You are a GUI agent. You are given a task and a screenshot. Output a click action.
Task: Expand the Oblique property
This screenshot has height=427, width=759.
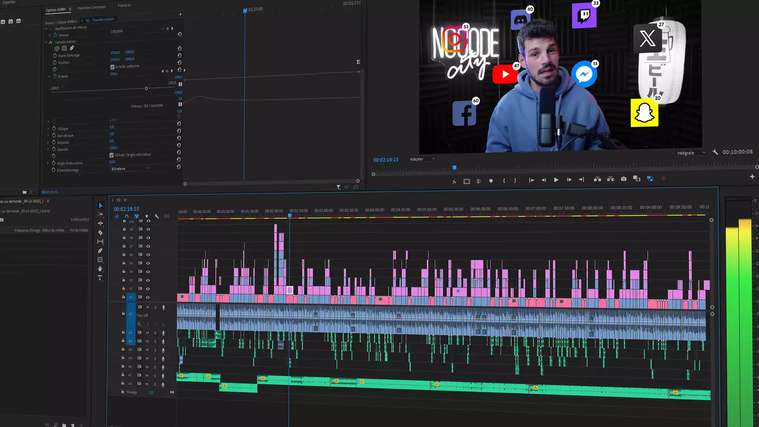pyautogui.click(x=48, y=129)
